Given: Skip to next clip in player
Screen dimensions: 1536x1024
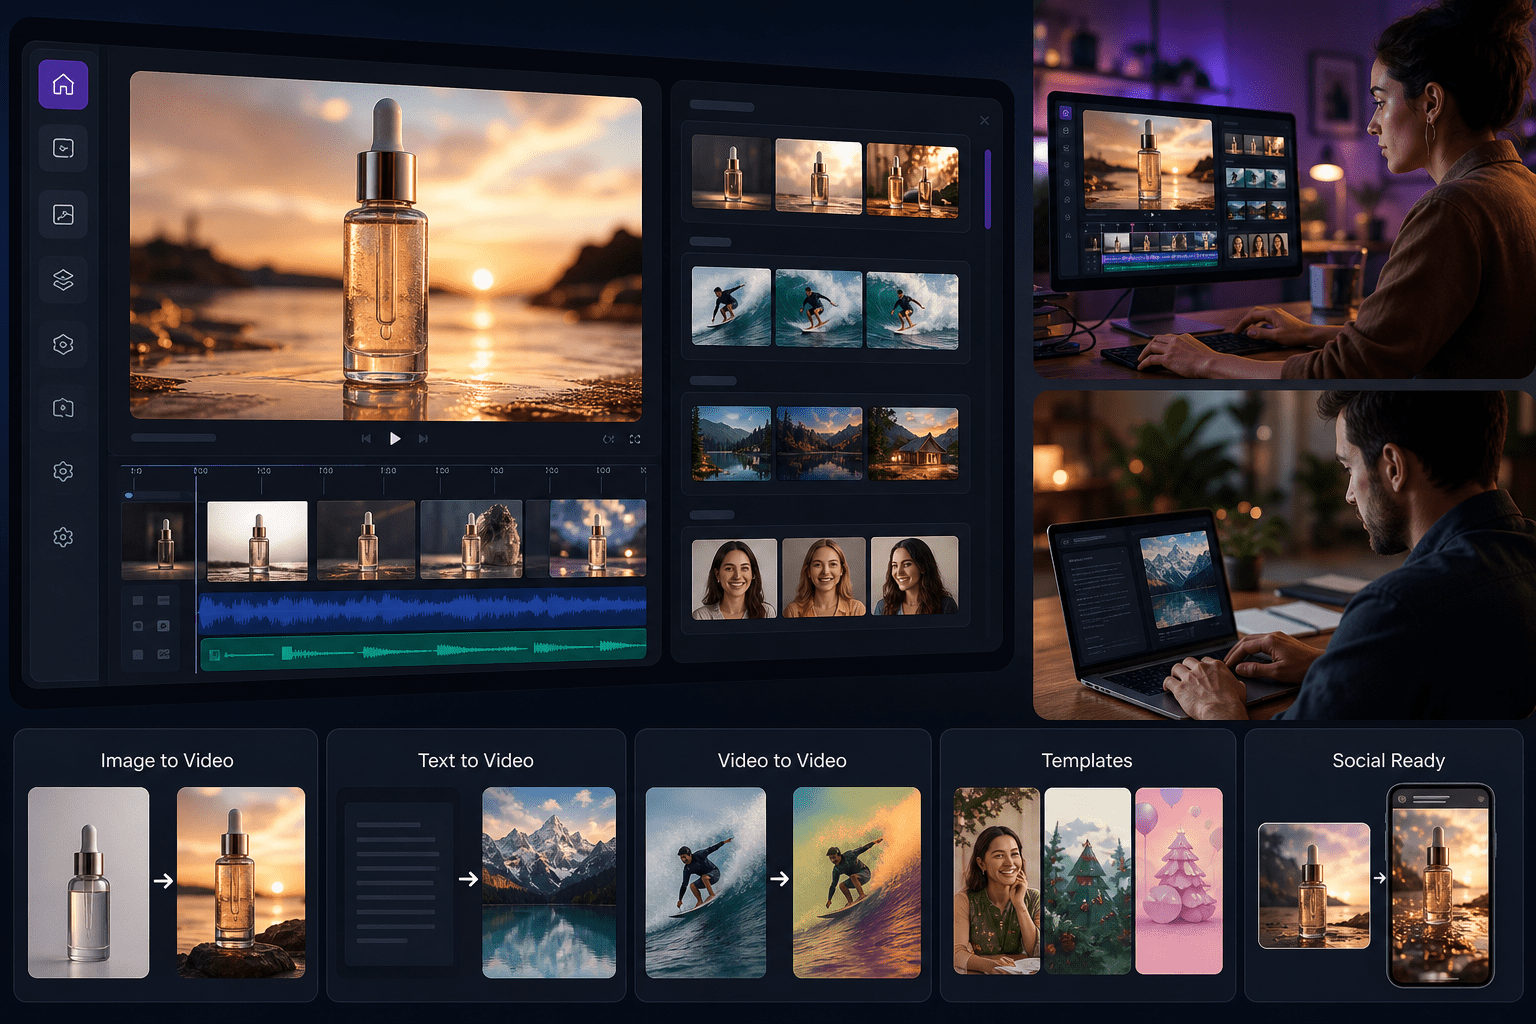Looking at the screenshot, I should 423,439.
